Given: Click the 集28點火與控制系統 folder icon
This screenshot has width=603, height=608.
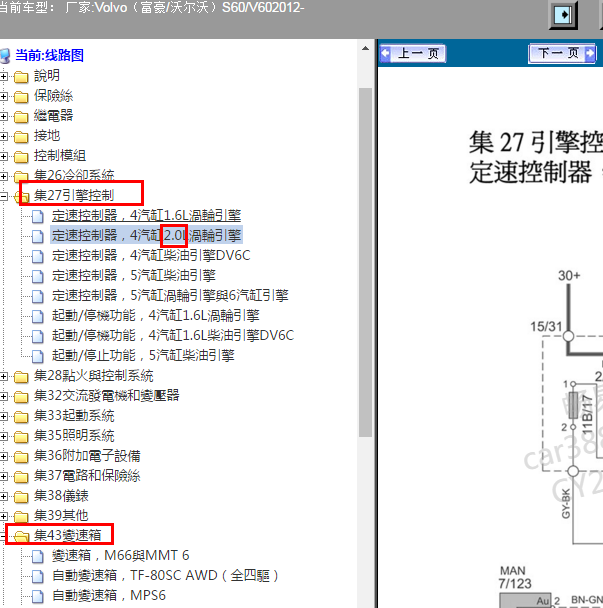Looking at the screenshot, I should click(x=21, y=377).
